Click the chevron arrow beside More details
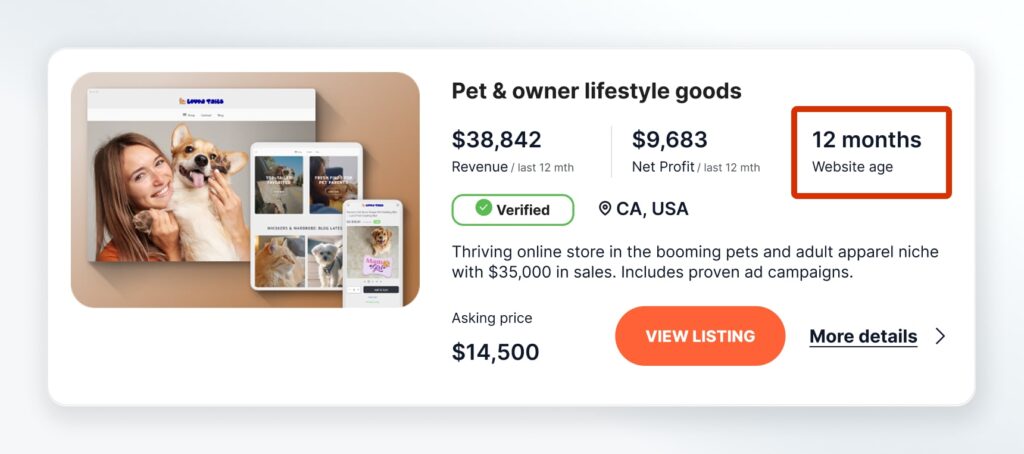Screen dimensions: 1024x454 [x=940, y=336]
